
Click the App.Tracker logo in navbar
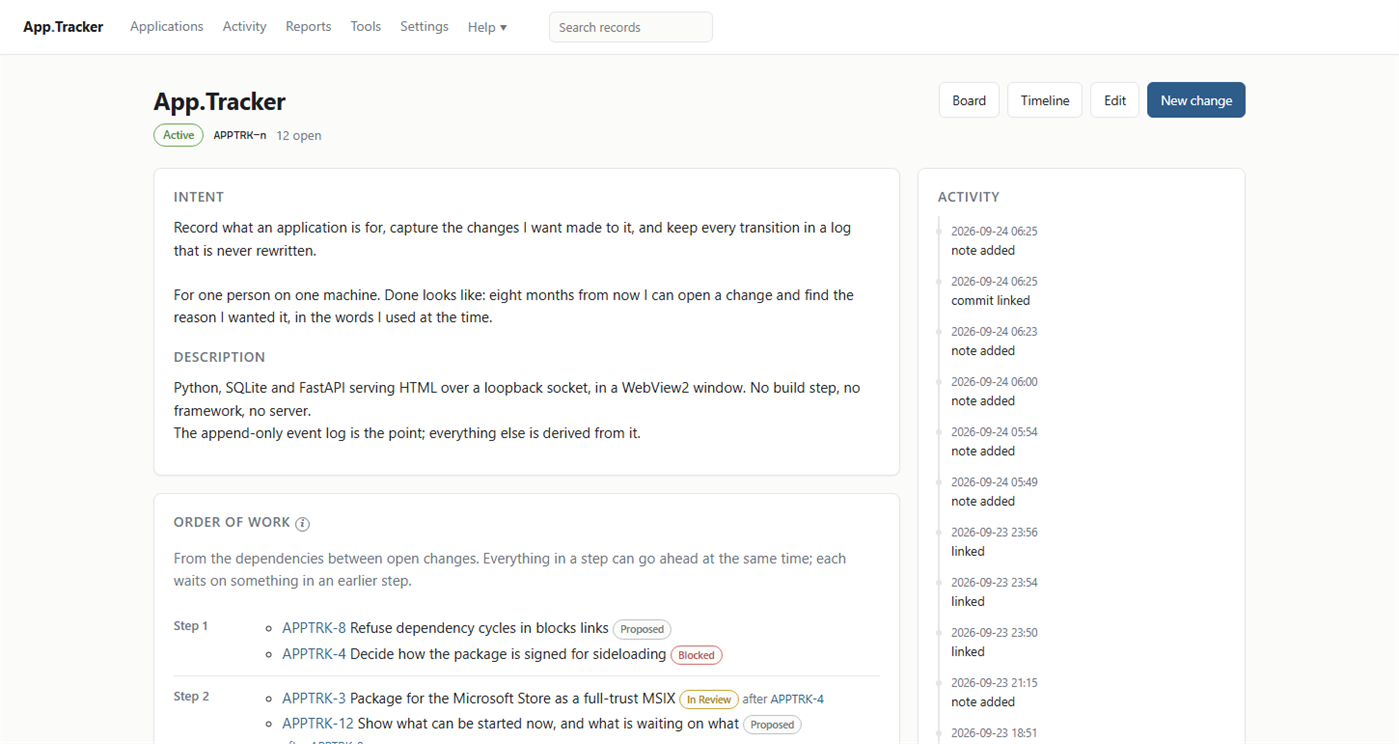[63, 27]
